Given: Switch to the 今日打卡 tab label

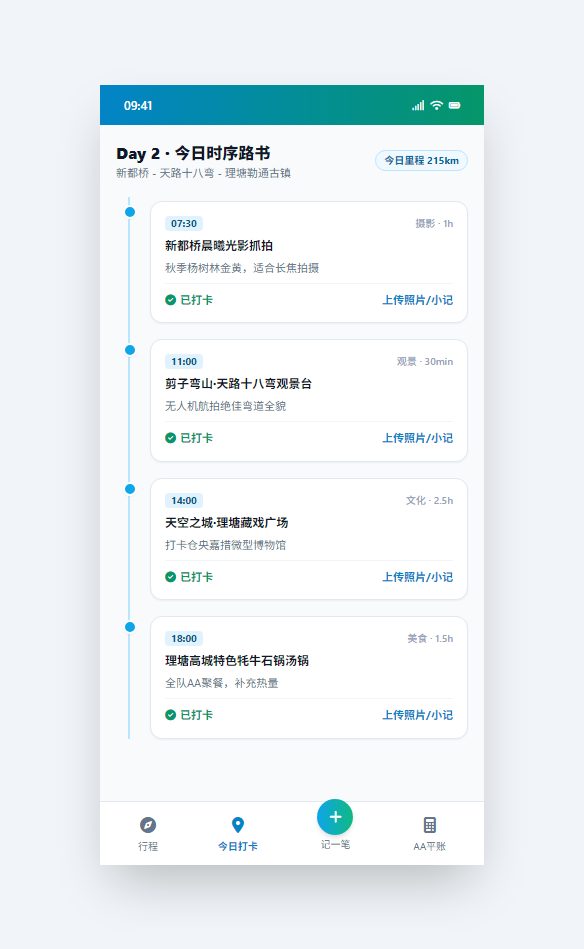Looking at the screenshot, I should [238, 846].
